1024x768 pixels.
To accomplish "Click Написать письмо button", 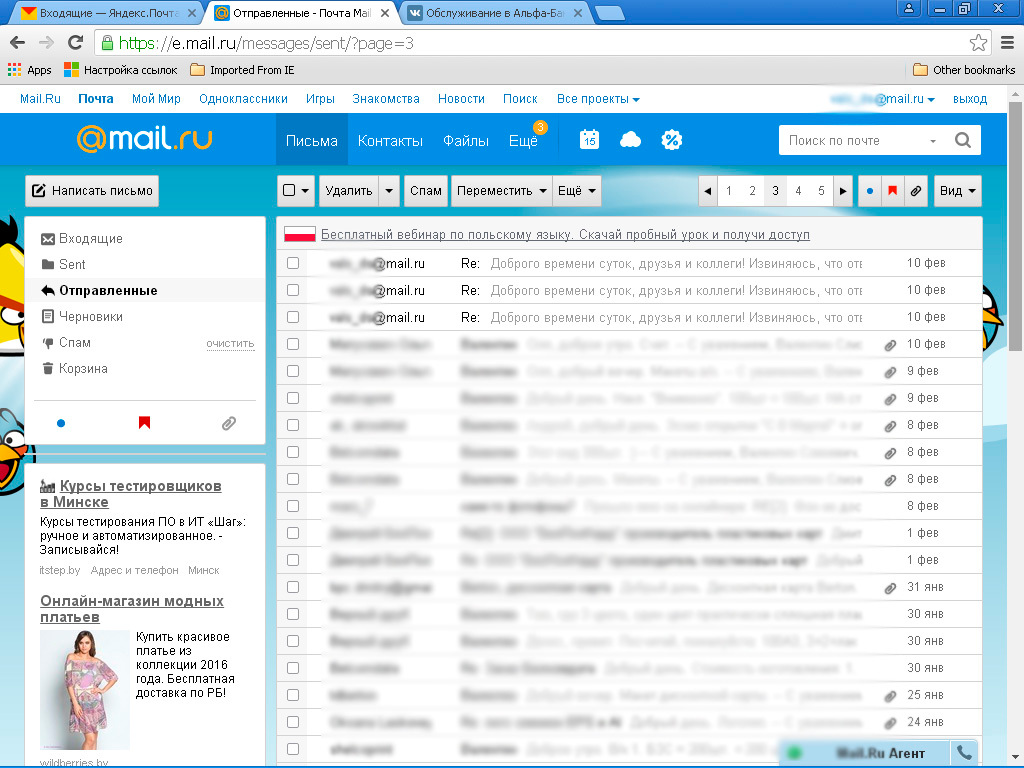I will coord(92,191).
